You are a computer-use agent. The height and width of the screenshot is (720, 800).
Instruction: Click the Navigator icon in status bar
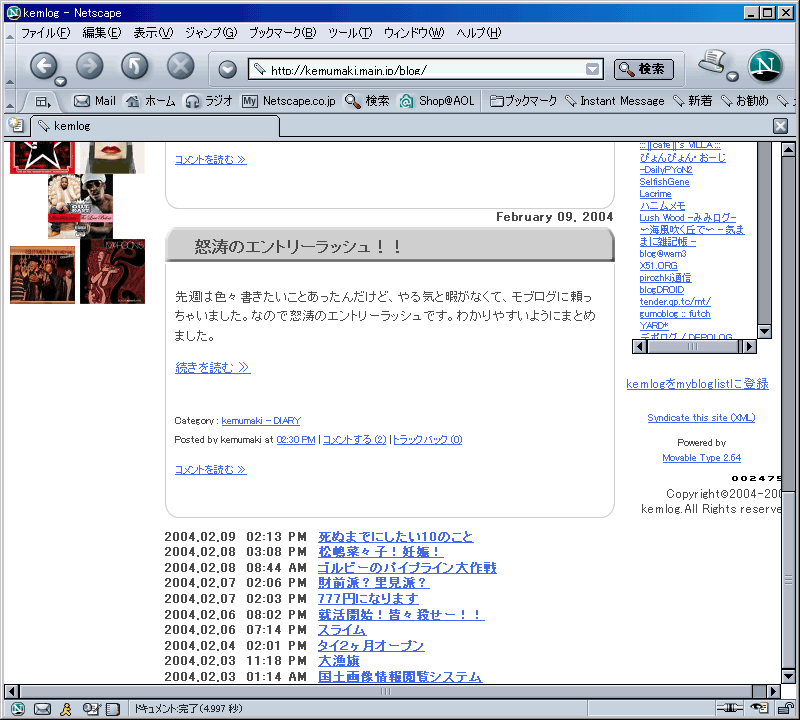[x=17, y=708]
